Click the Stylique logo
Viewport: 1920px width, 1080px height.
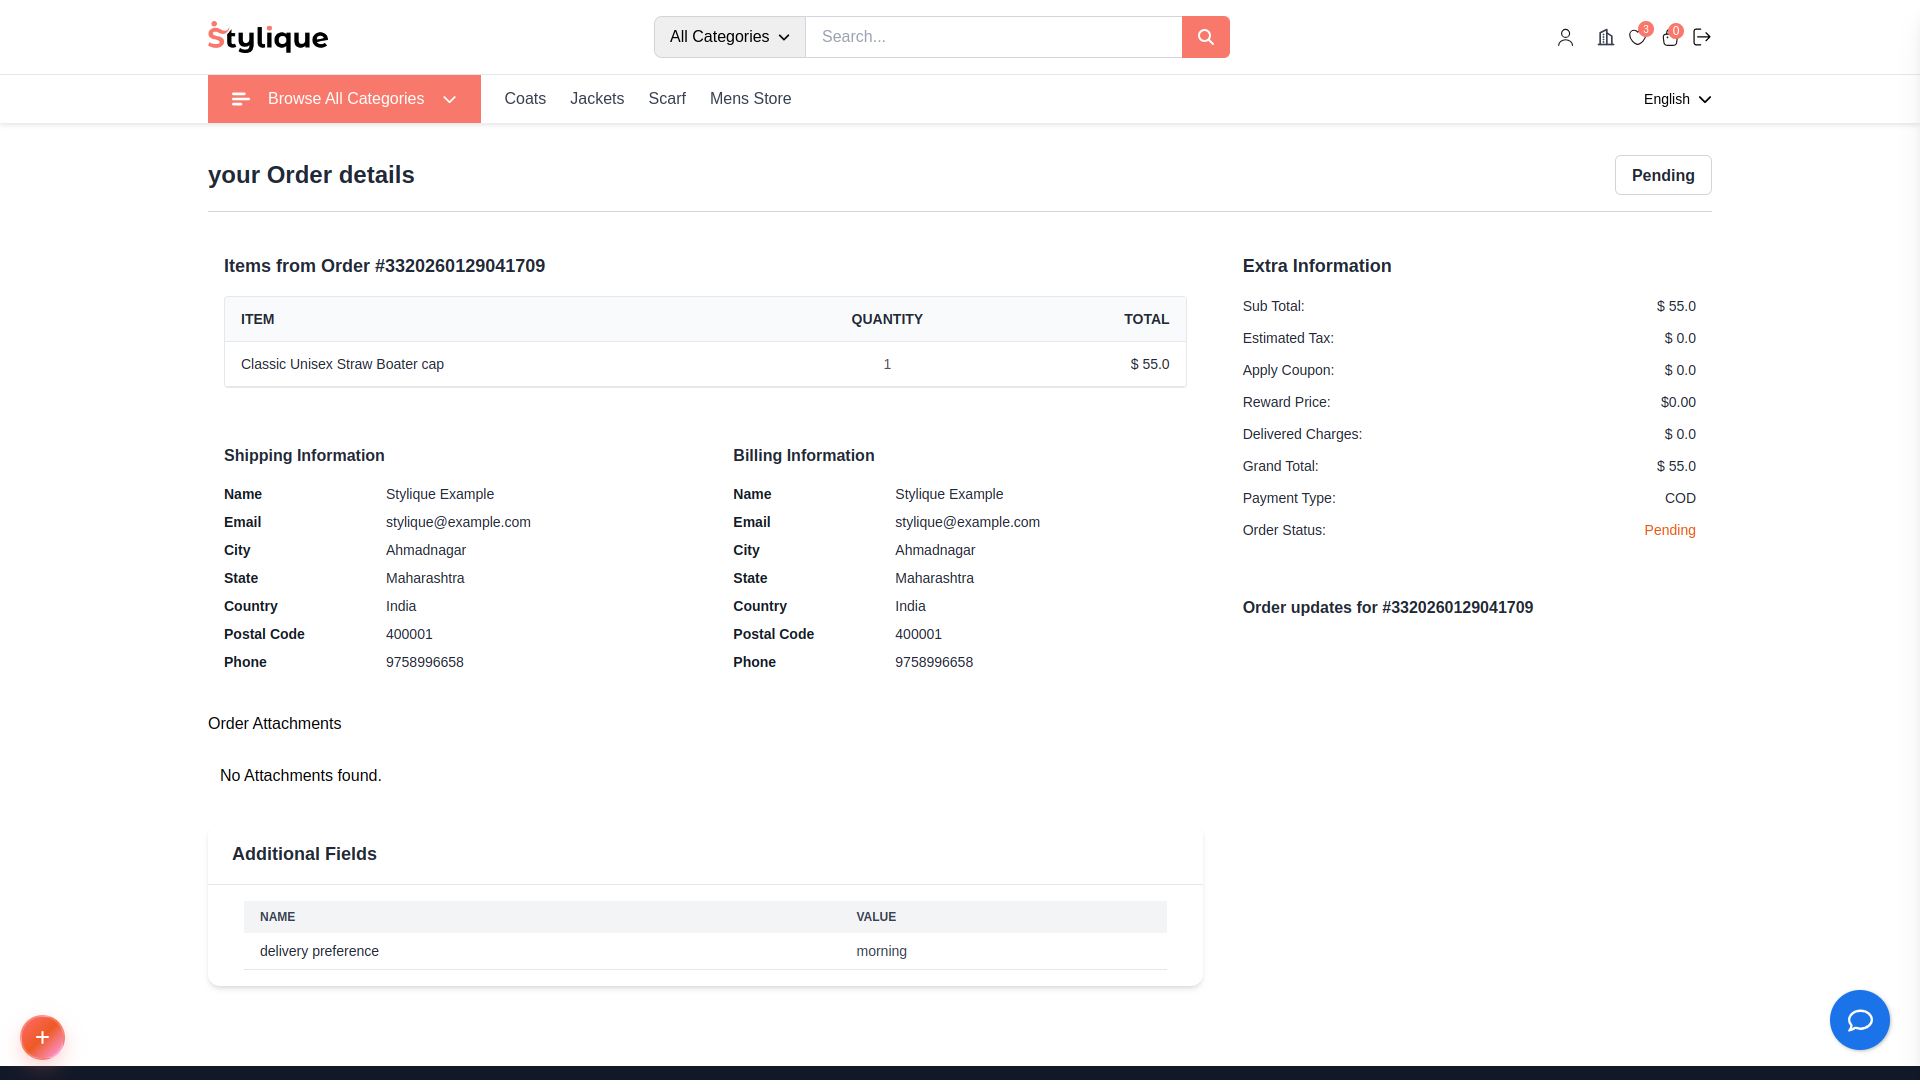click(x=268, y=37)
